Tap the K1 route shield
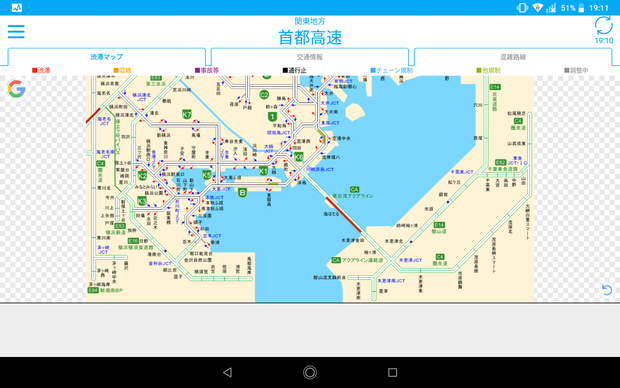The image size is (620, 388). tap(263, 171)
